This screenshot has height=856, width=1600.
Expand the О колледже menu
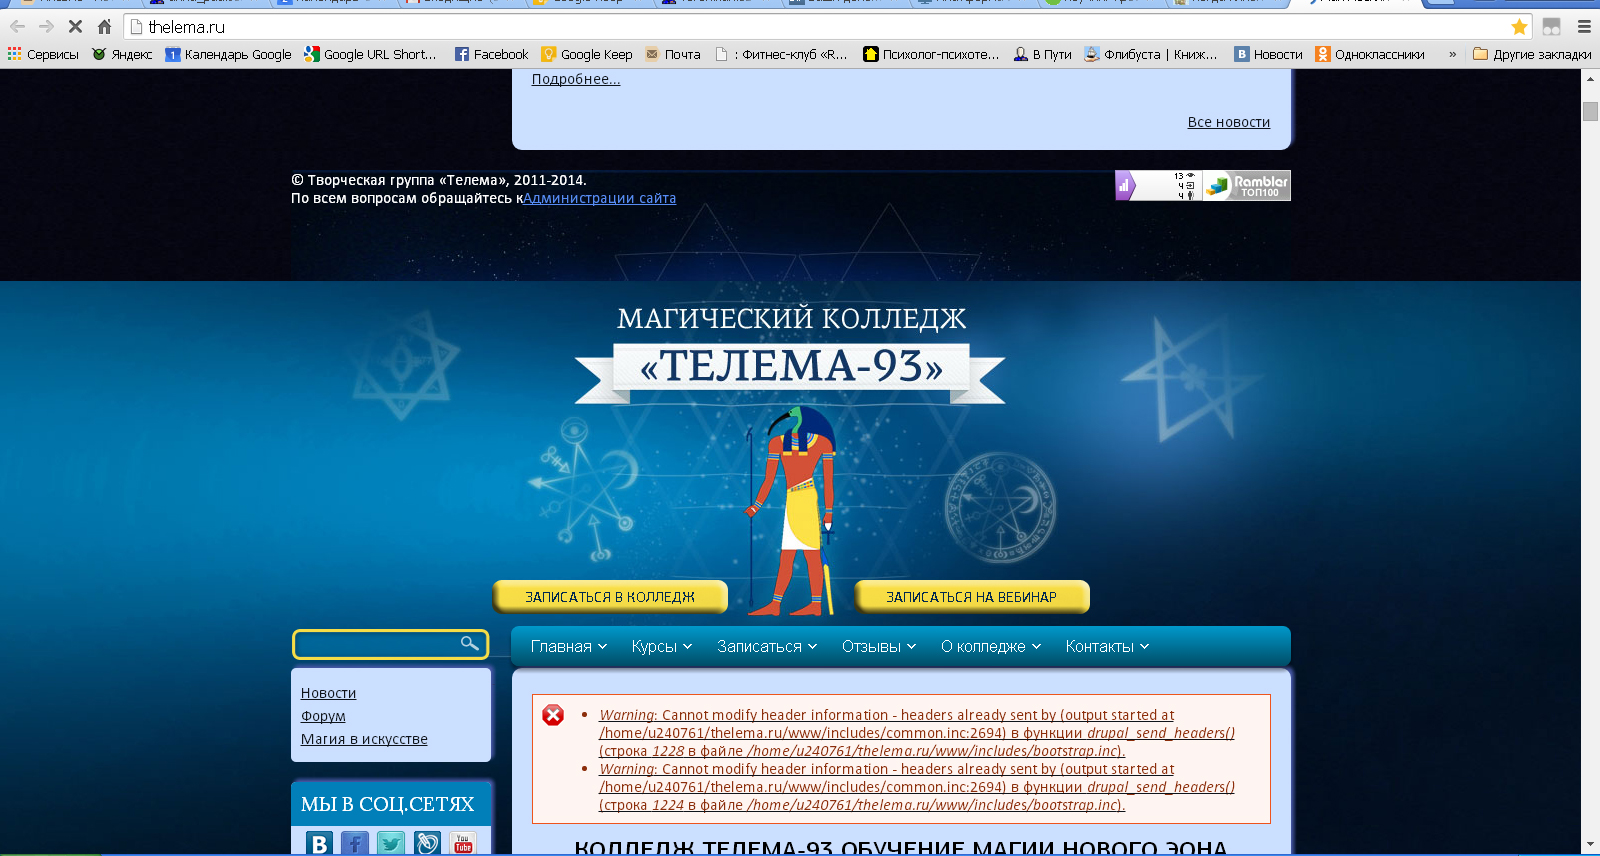pos(991,647)
